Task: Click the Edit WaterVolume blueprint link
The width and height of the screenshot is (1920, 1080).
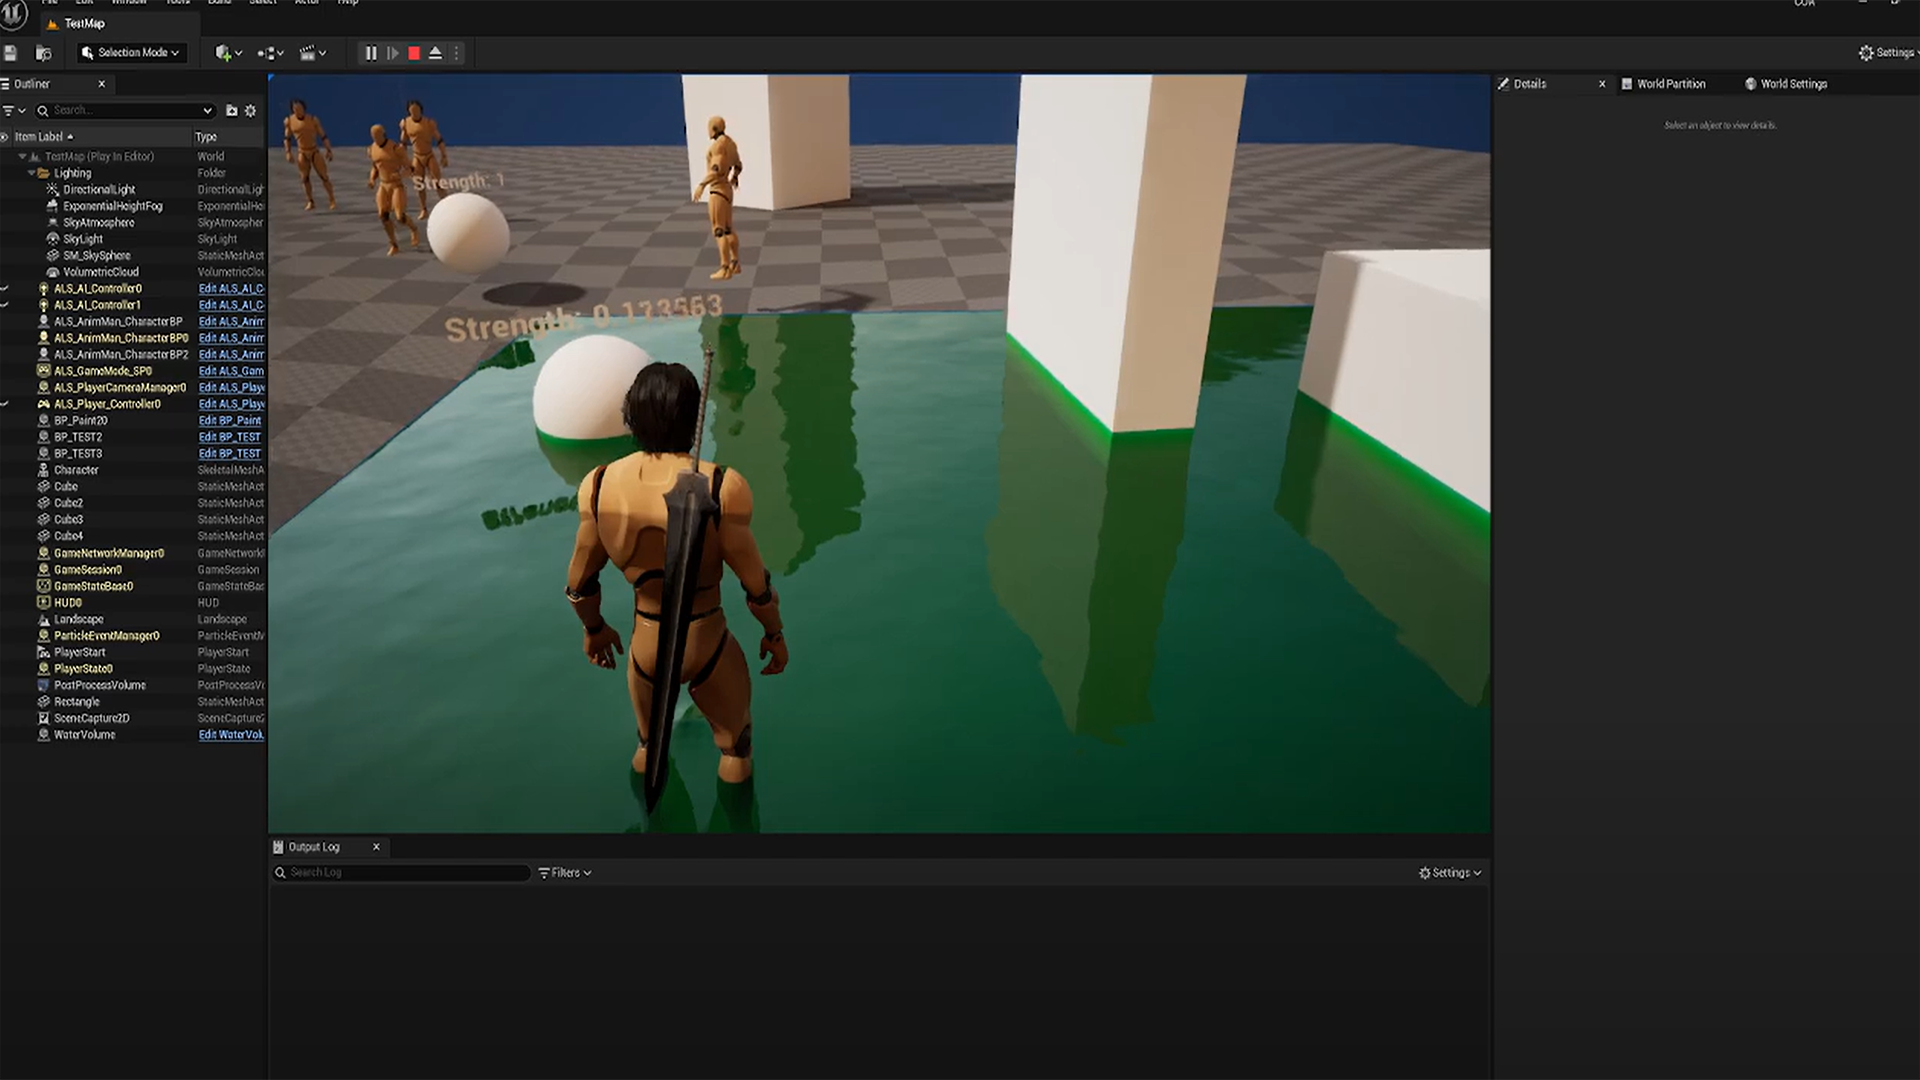Action: pyautogui.click(x=231, y=735)
